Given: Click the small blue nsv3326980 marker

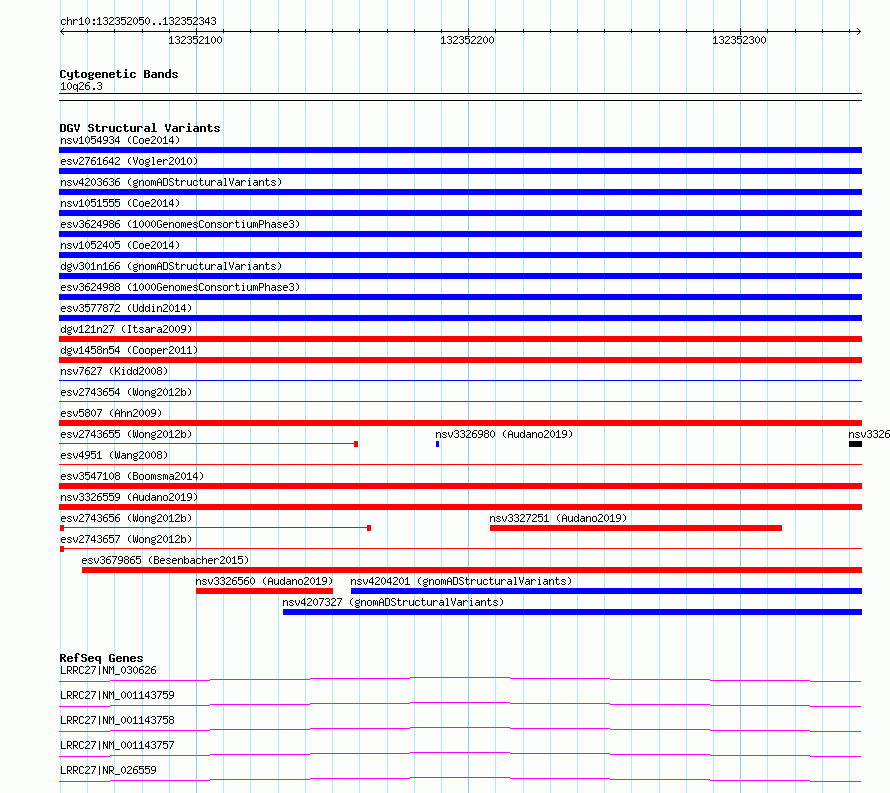Looking at the screenshot, I should coord(438,444).
